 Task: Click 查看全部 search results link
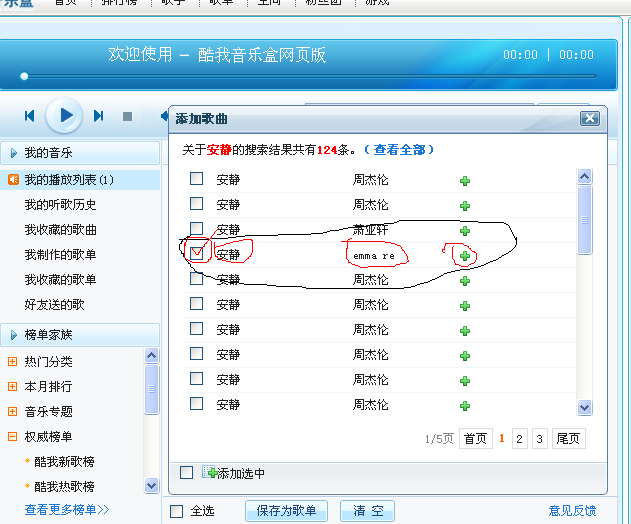coord(399,150)
